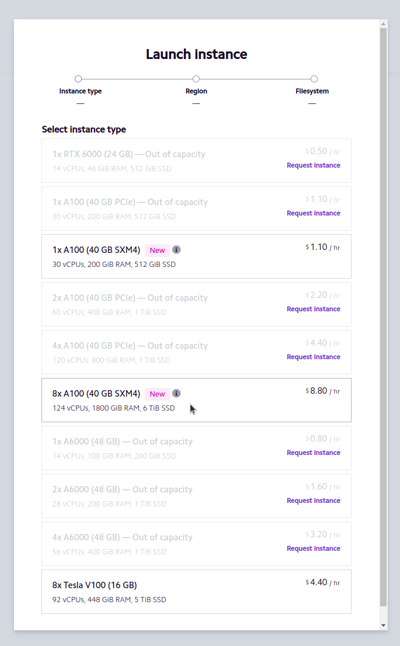Click the Filesystem step label
This screenshot has width=400, height=646.
coord(312,91)
